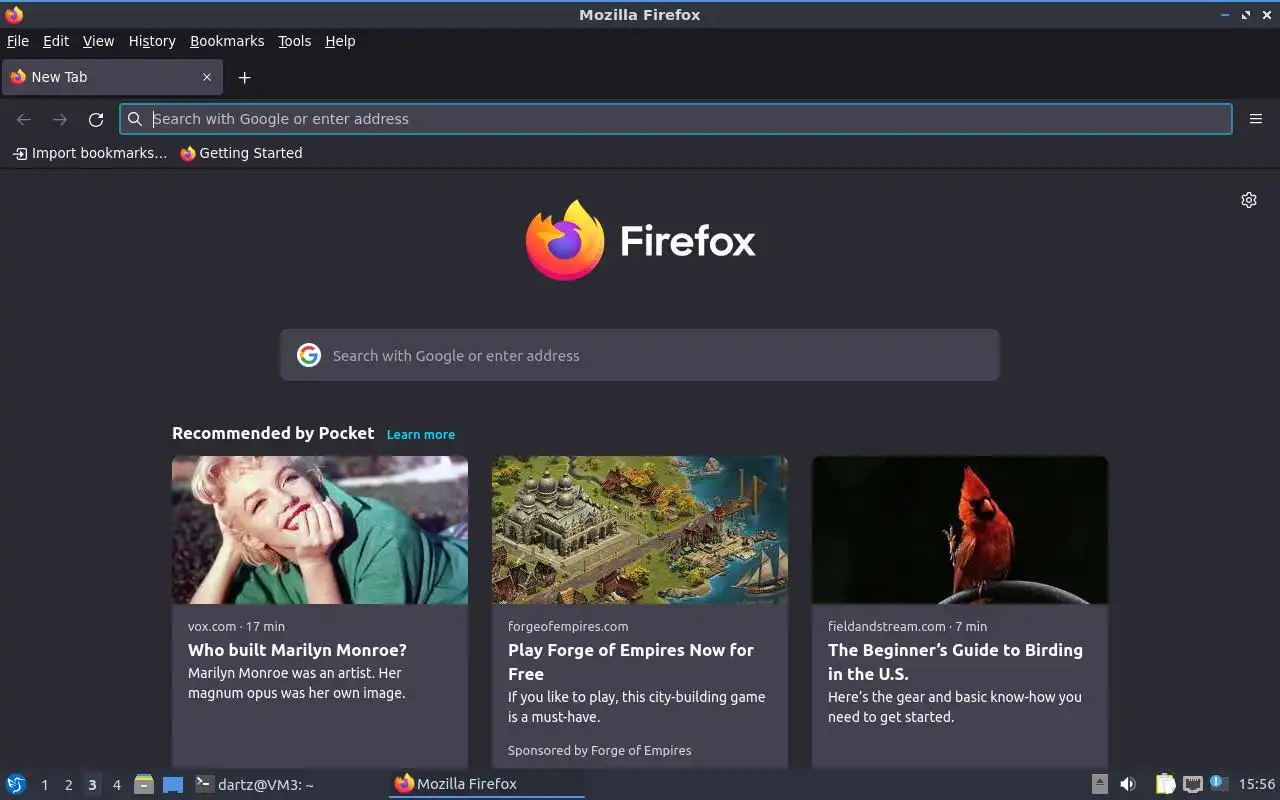Reload the current page

pyautogui.click(x=96, y=119)
